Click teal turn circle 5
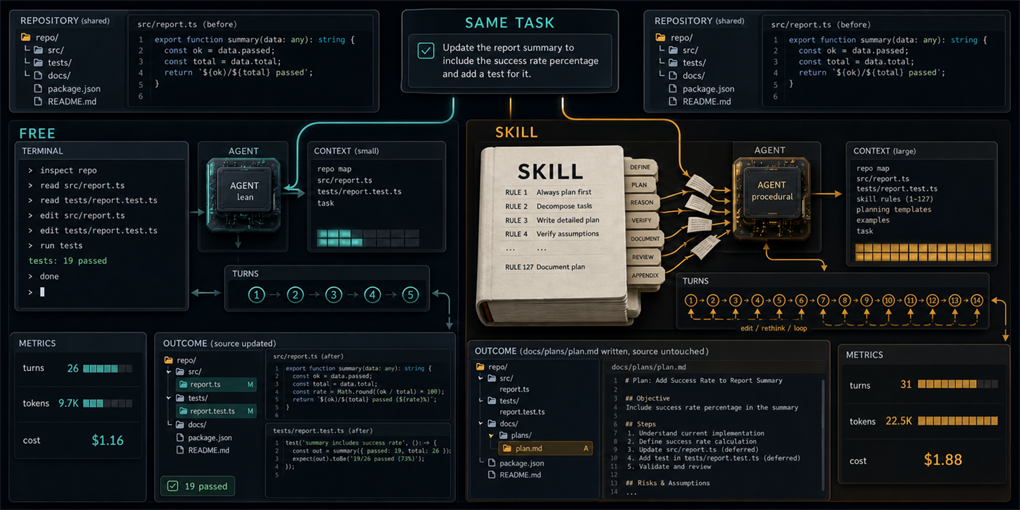Viewport: 1020px width, 510px height. pyautogui.click(x=410, y=295)
